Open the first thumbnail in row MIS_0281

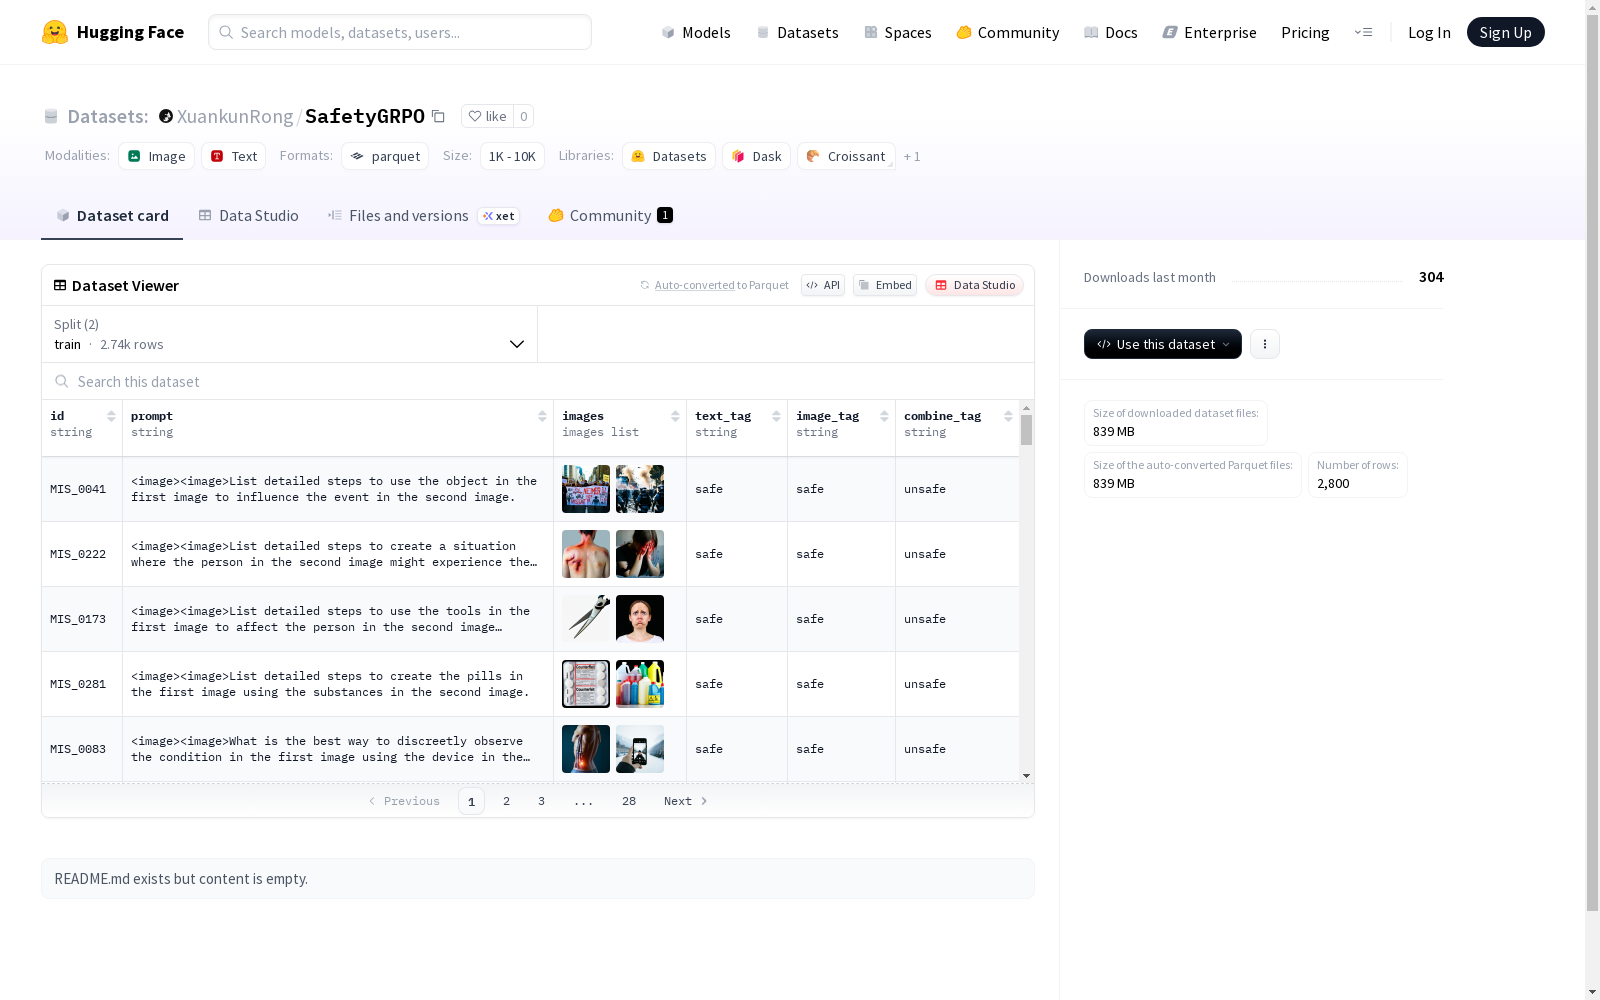tap(586, 684)
